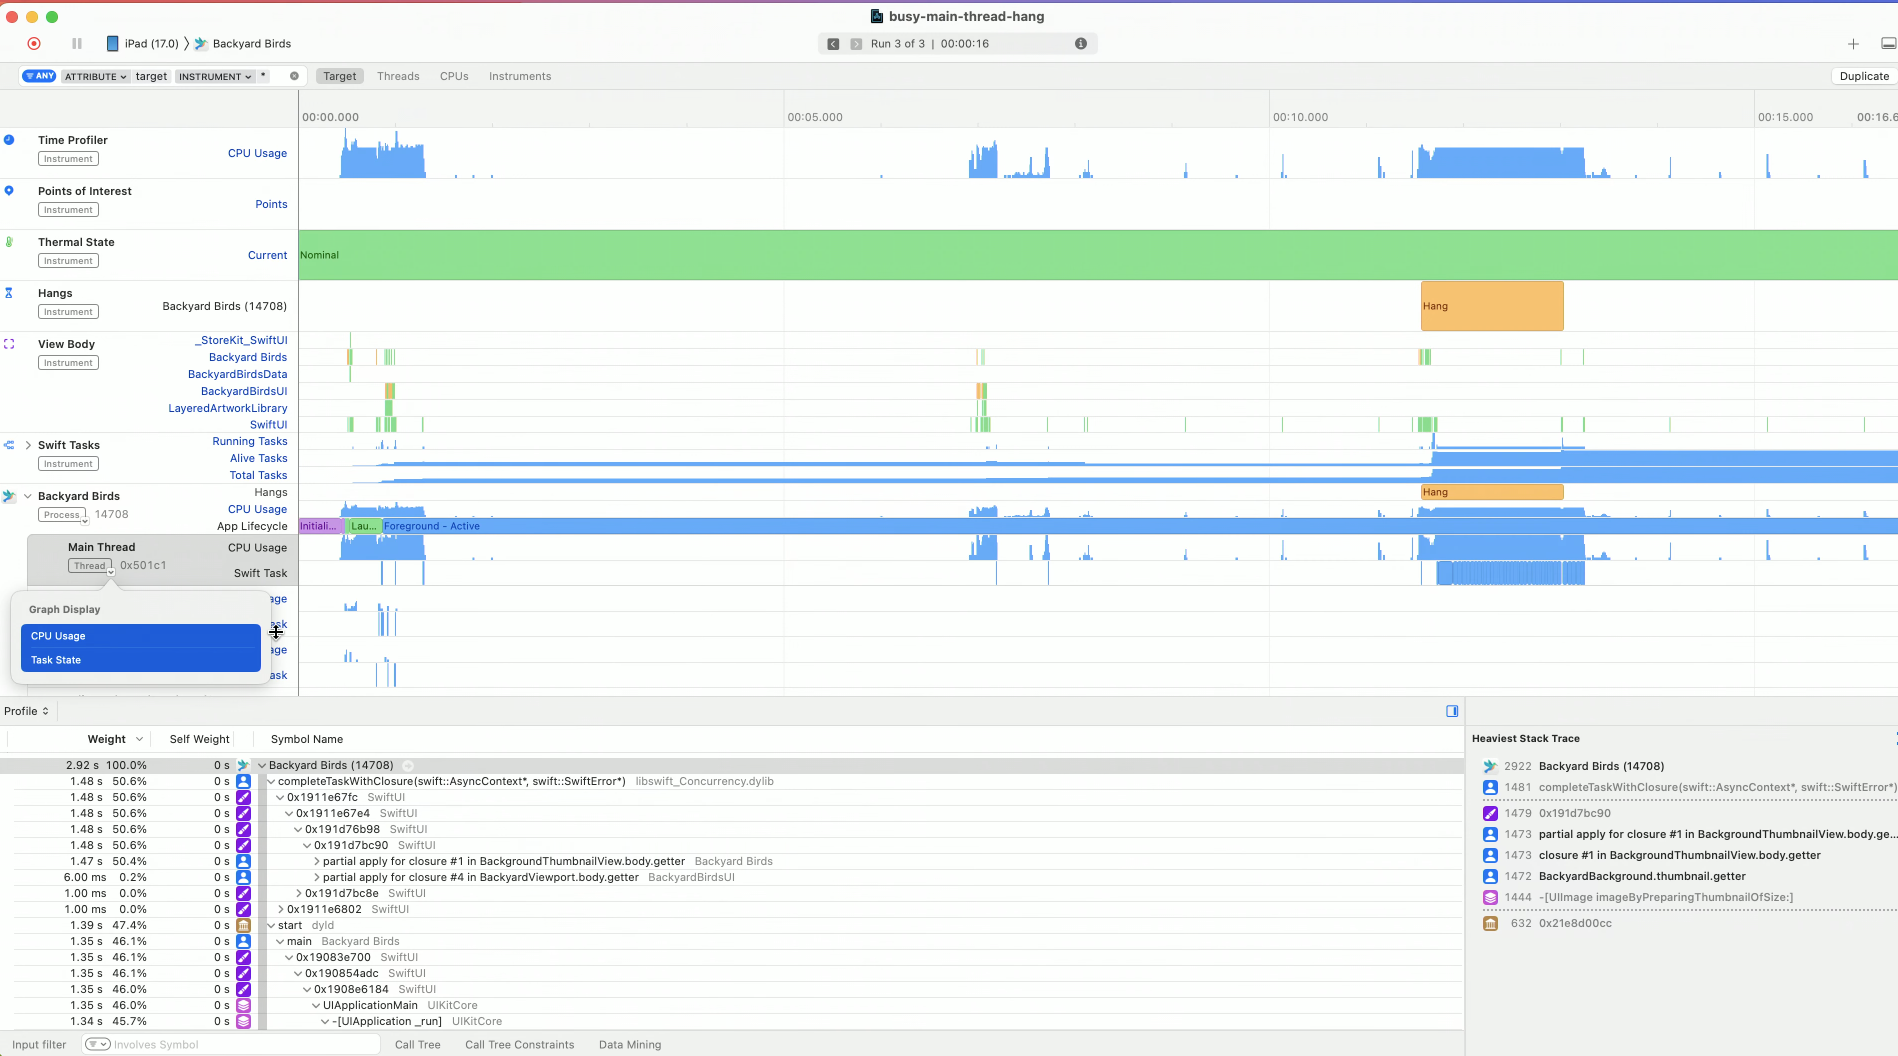Collapse the completeTaskWithClosure call tree row
This screenshot has height=1056, width=1898.
[x=271, y=782]
